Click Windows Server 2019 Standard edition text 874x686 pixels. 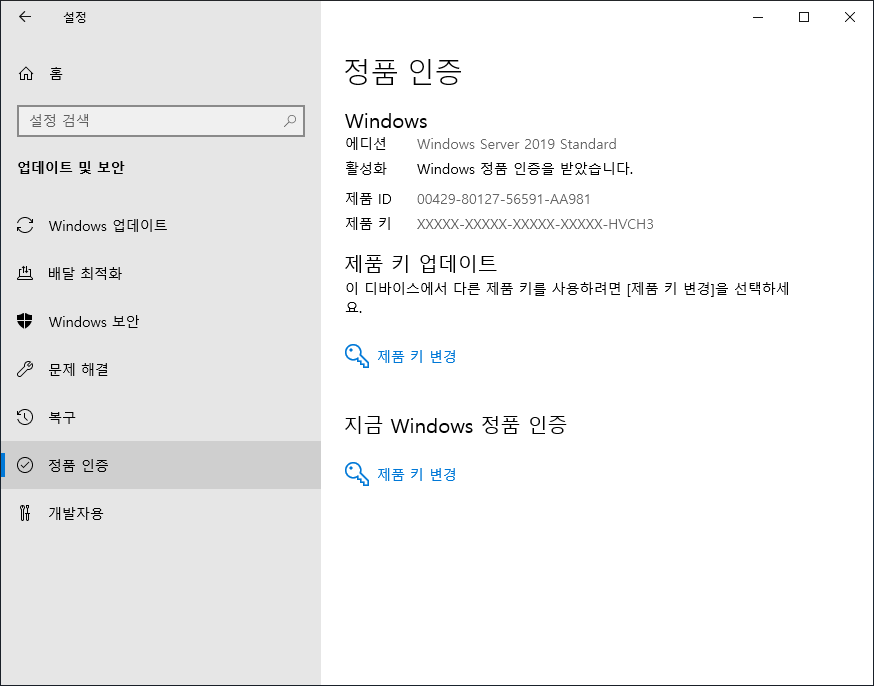coord(517,144)
